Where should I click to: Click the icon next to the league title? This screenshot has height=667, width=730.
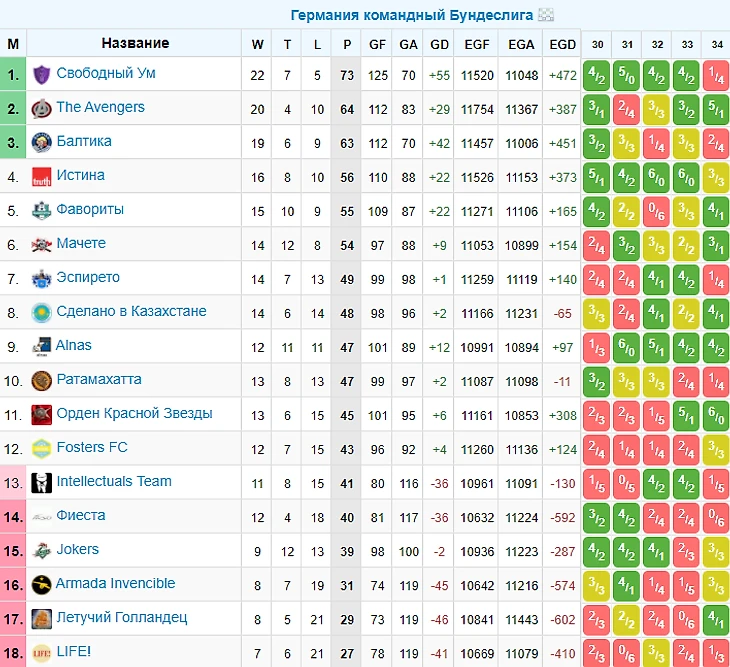(x=546, y=15)
